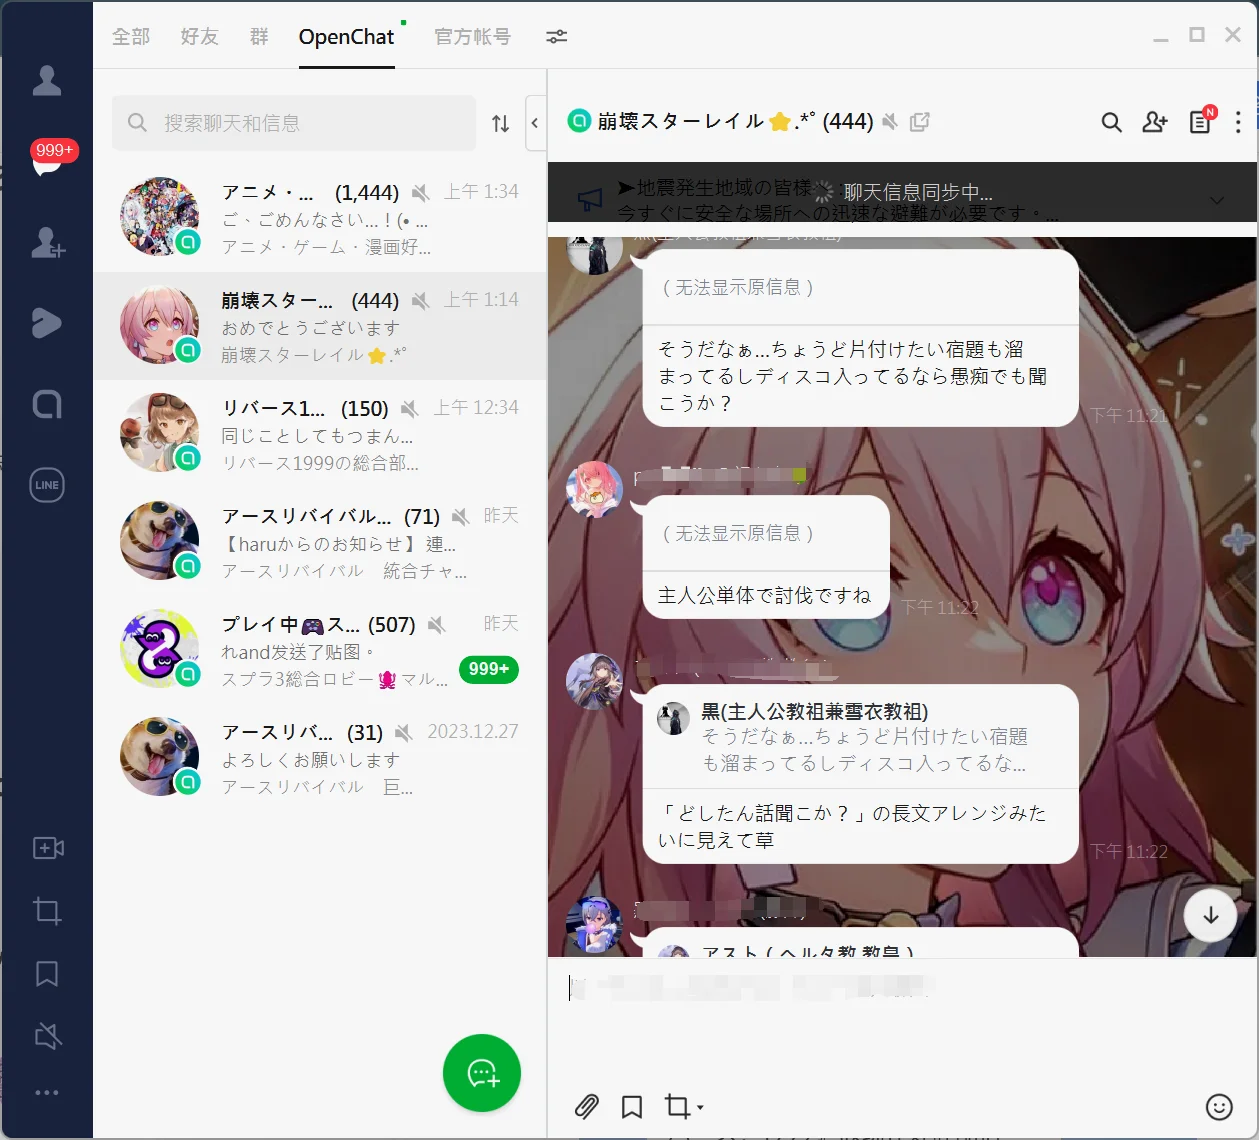
Task: Open the screen capture tool in sidebar
Action: [47, 911]
